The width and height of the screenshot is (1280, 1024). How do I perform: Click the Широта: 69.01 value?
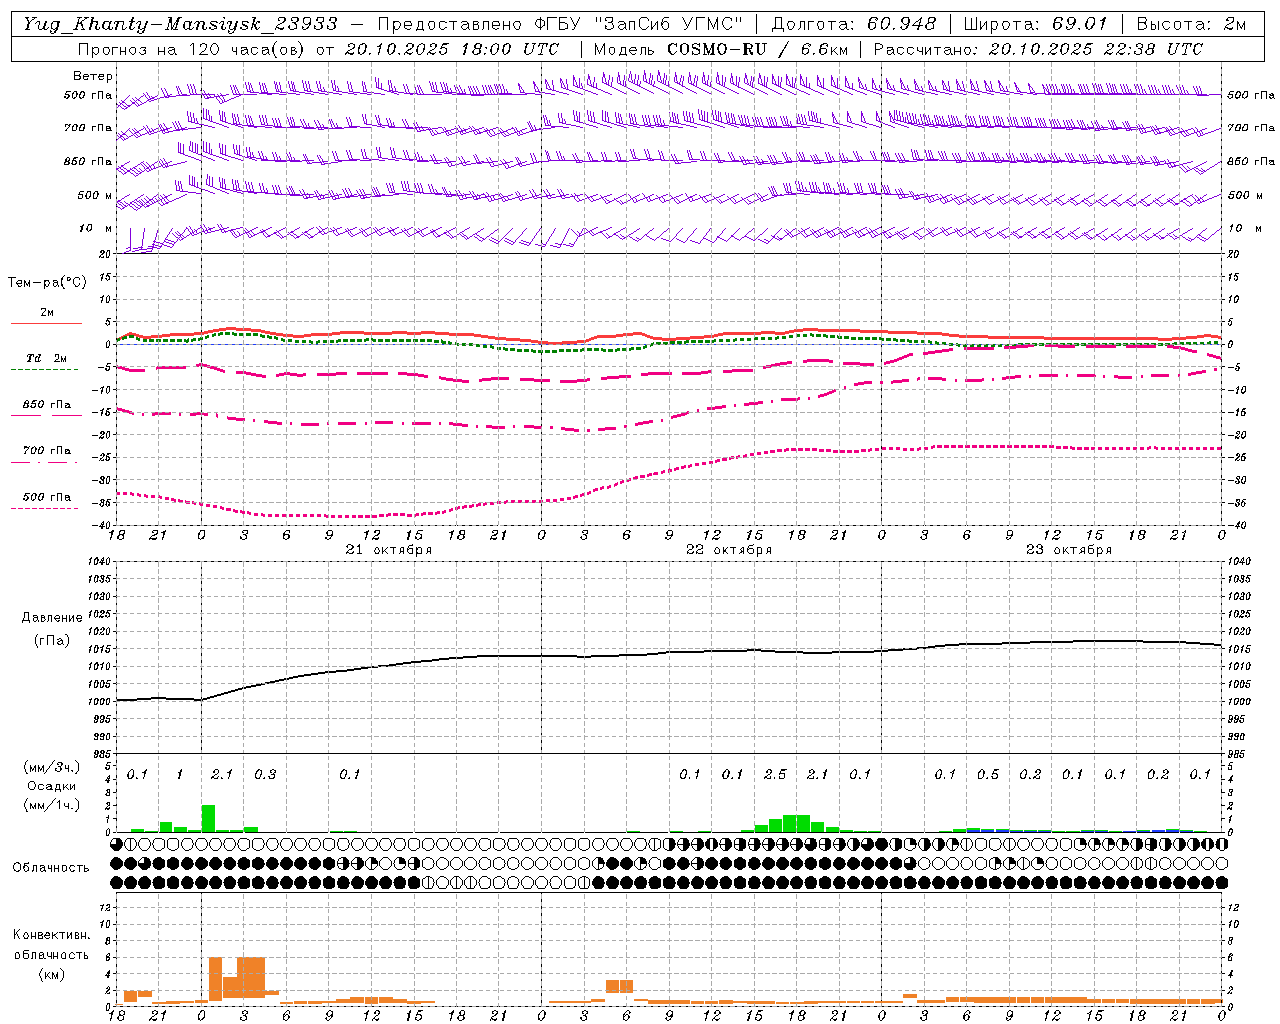(x=1036, y=24)
